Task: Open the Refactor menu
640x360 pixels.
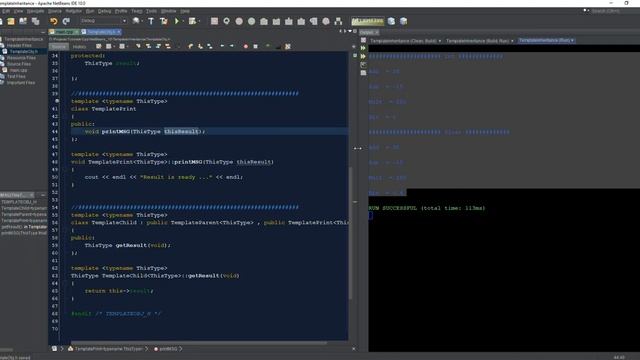Action: [74, 11]
